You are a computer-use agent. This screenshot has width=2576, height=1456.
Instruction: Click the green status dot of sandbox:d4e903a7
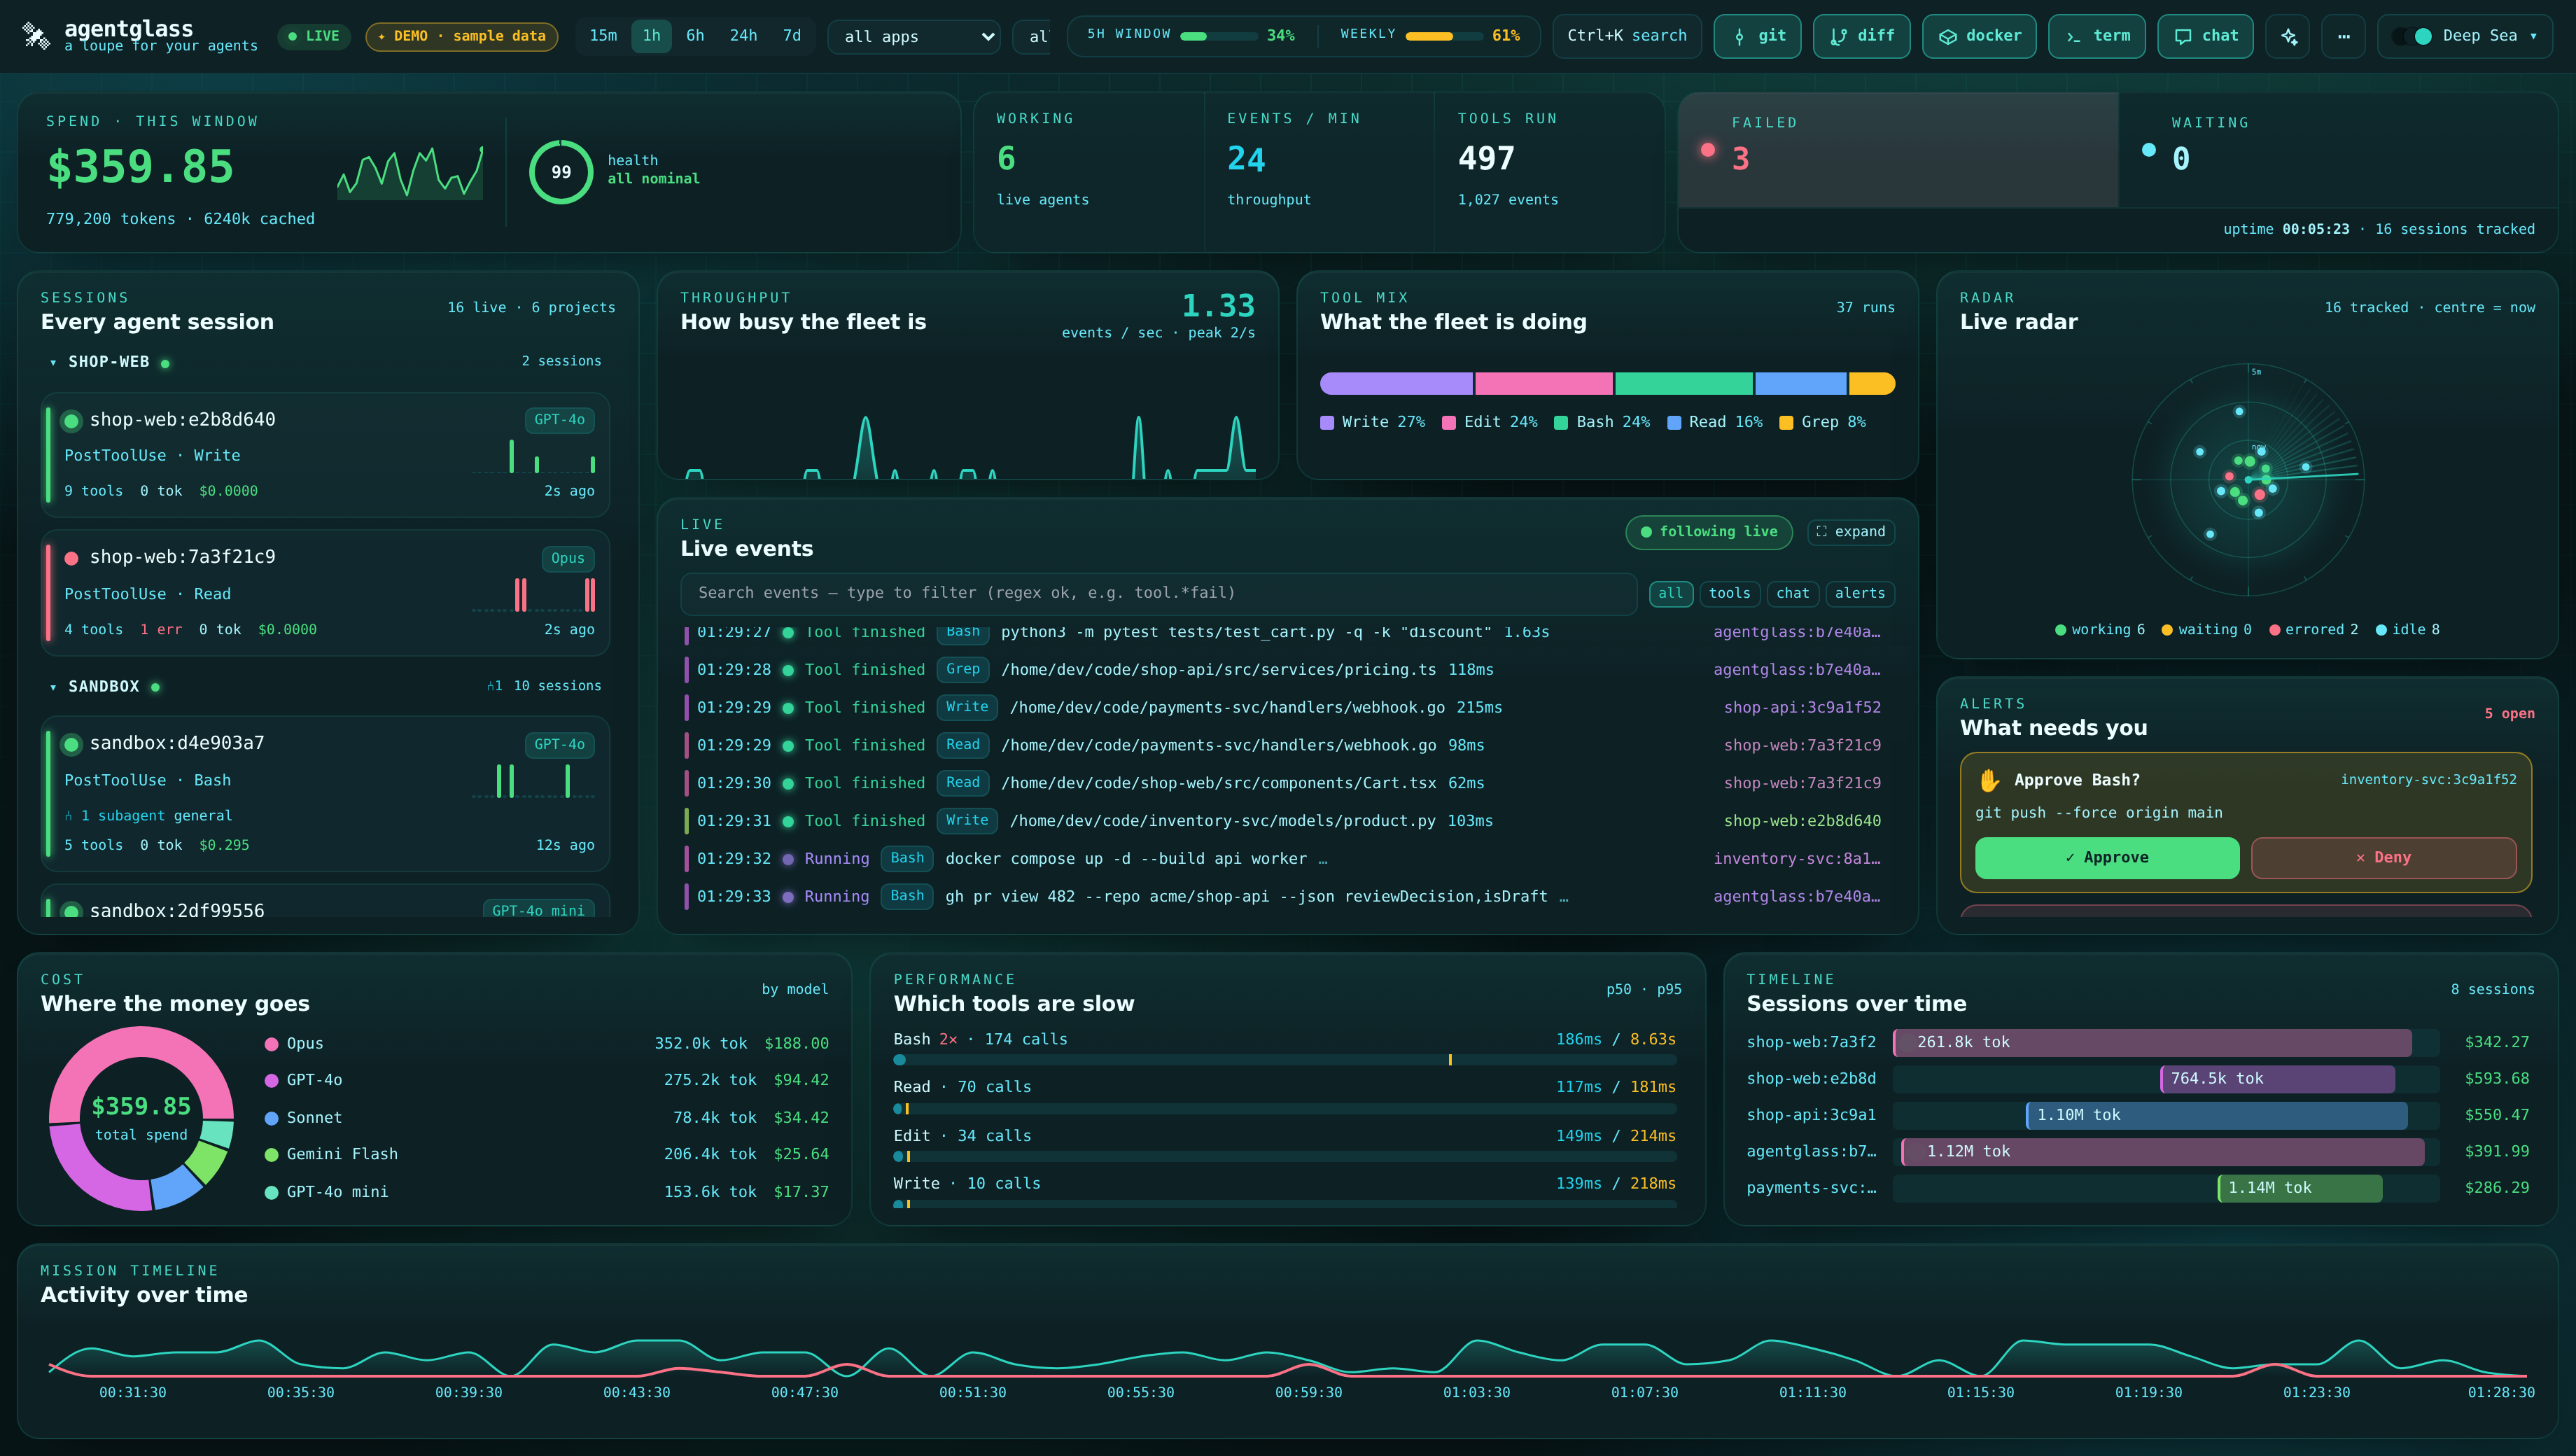pos(71,744)
